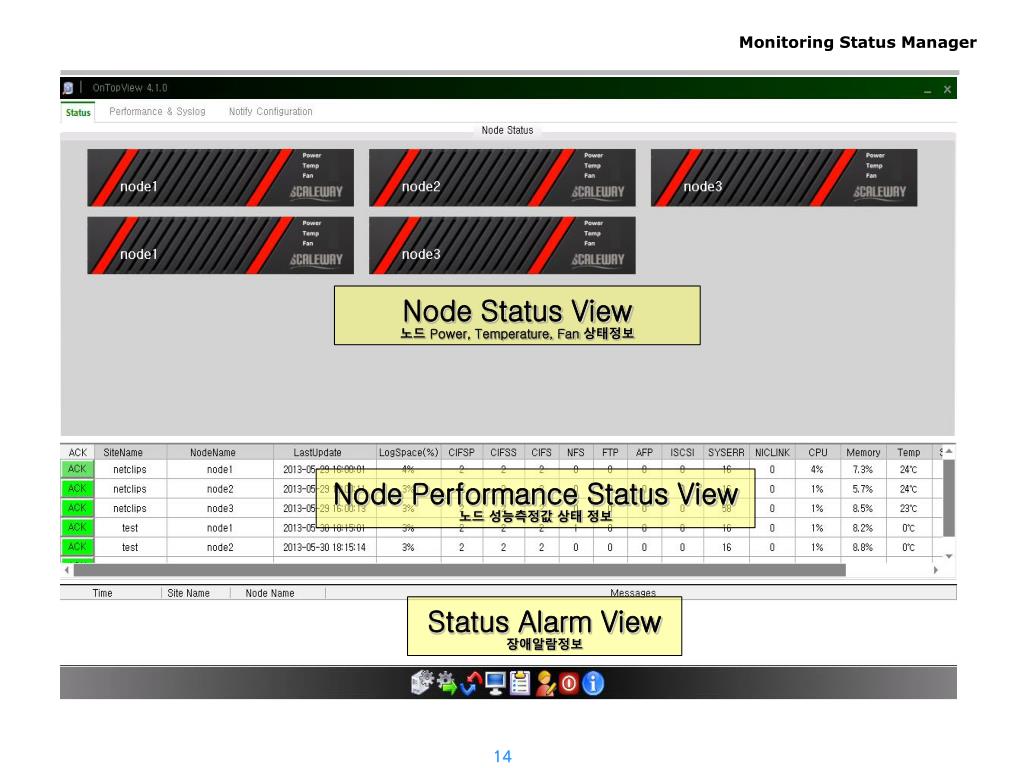The width and height of the screenshot is (1024, 768).
Task: Select the SYSERR 16 cell in test node2 row
Action: [x=726, y=547]
